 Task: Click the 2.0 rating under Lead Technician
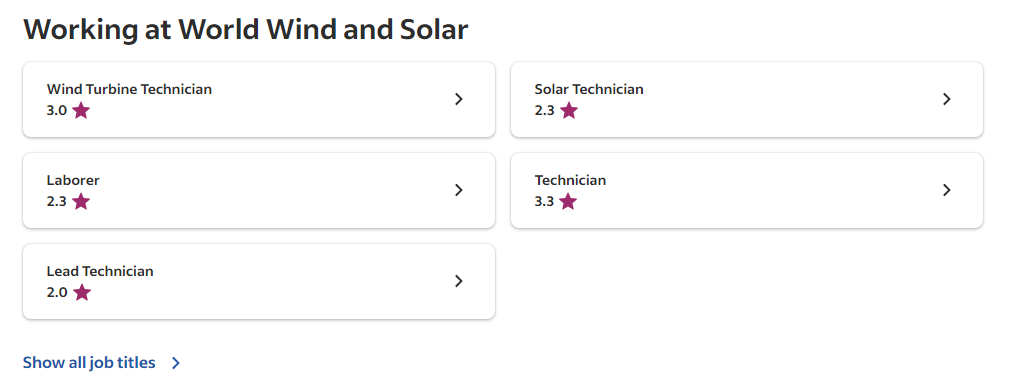(57, 293)
